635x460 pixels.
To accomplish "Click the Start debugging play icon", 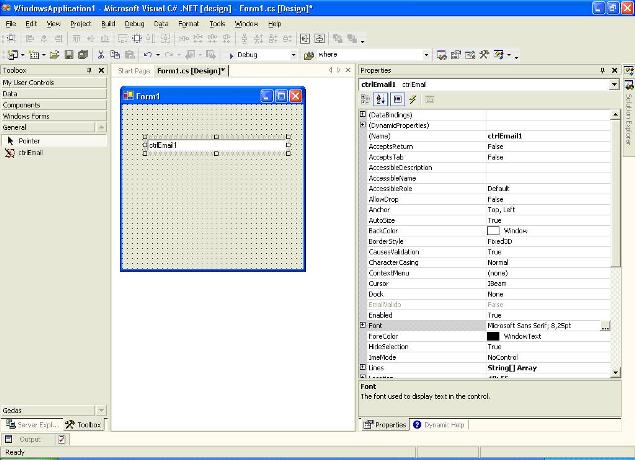I will [x=231, y=55].
